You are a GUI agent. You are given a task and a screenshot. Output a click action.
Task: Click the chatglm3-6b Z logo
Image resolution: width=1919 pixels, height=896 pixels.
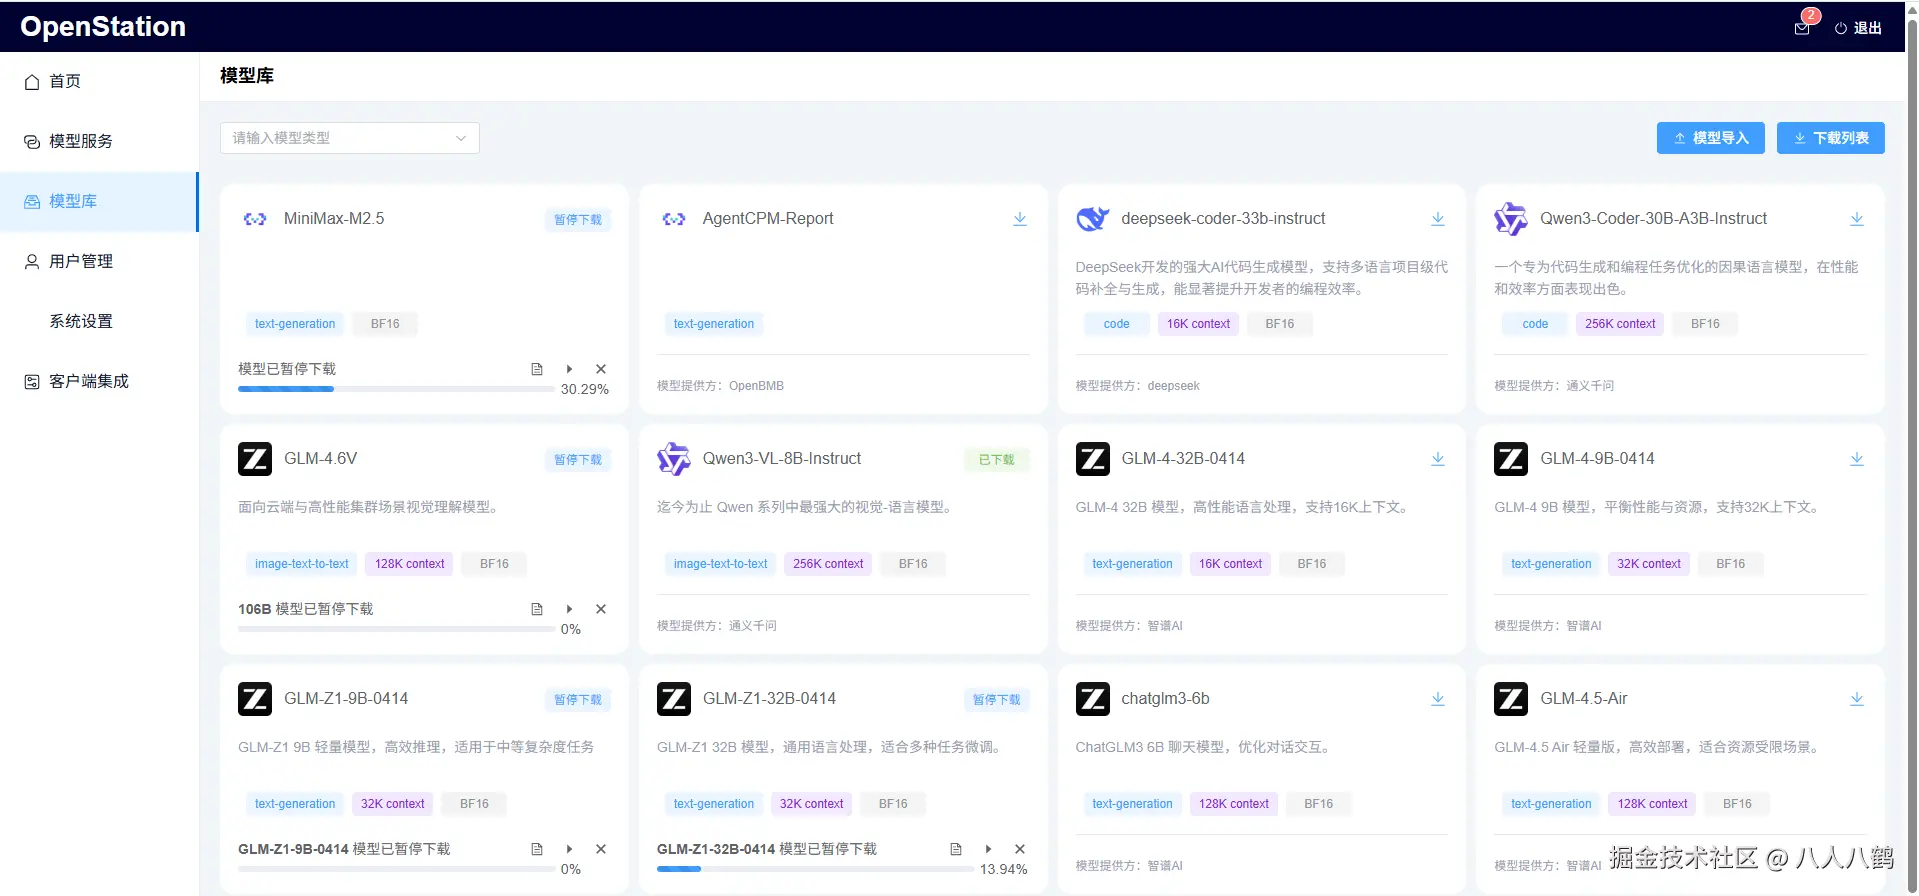click(1092, 699)
